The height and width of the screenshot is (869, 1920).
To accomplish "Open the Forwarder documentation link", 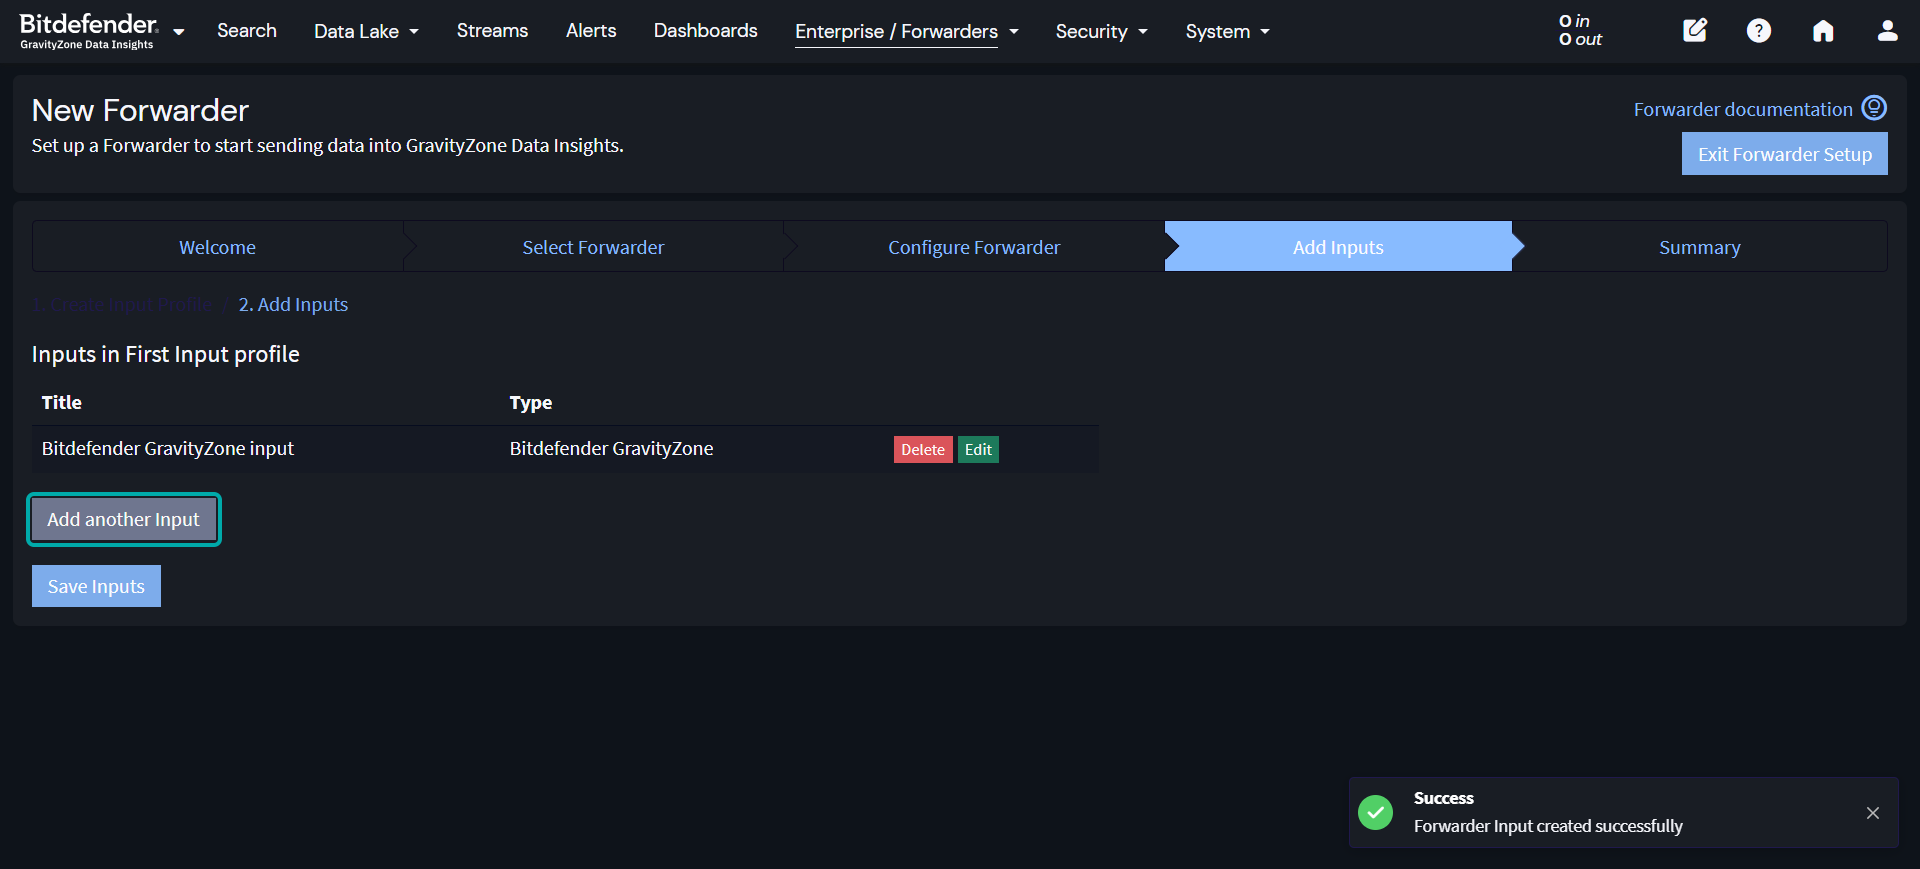I will click(1743, 109).
